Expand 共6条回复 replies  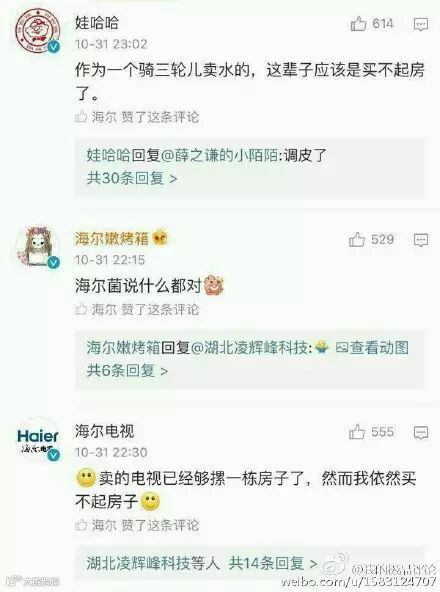(x=127, y=371)
